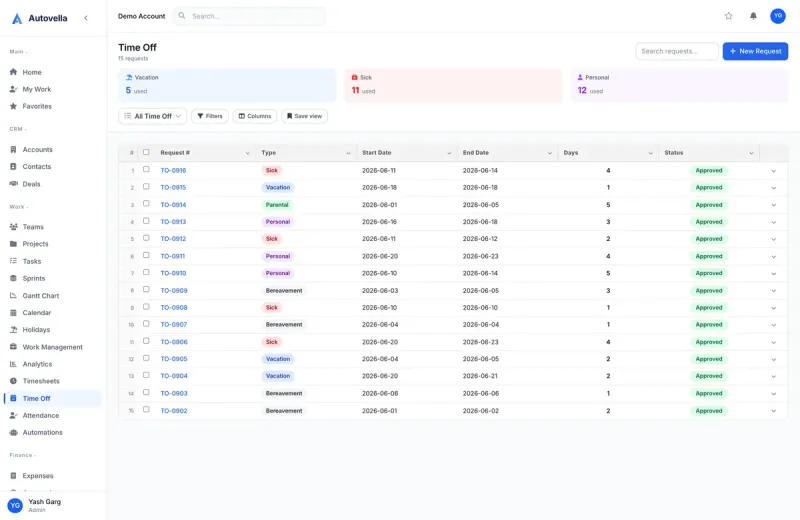Click the Automations sidebar icon
This screenshot has width=800, height=520.
(x=13, y=432)
